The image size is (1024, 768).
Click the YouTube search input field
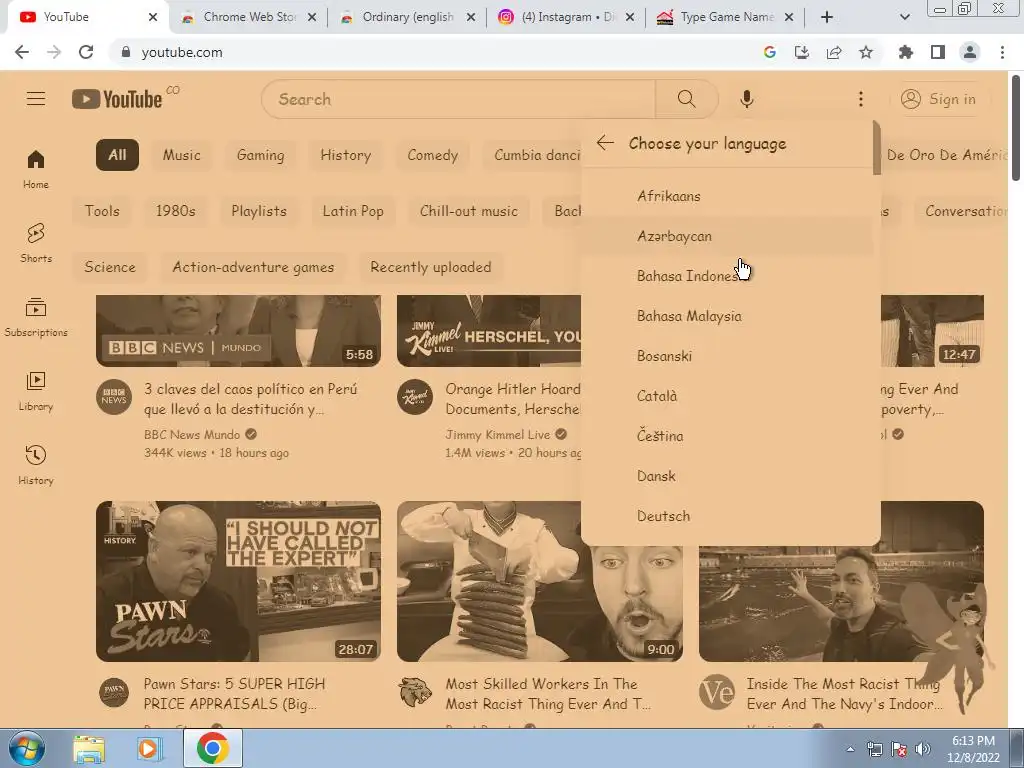coord(458,99)
